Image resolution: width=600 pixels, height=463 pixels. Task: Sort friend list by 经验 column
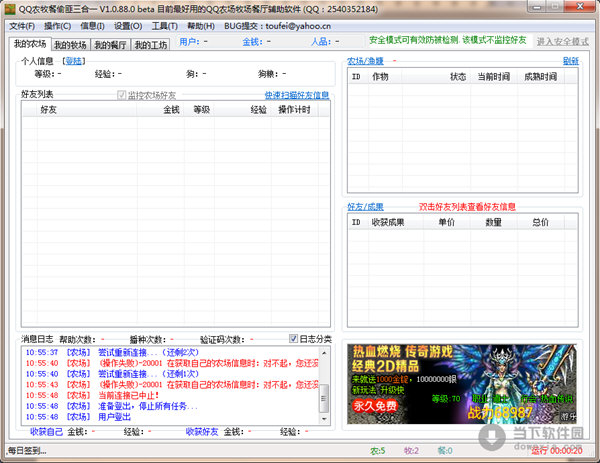243,110
